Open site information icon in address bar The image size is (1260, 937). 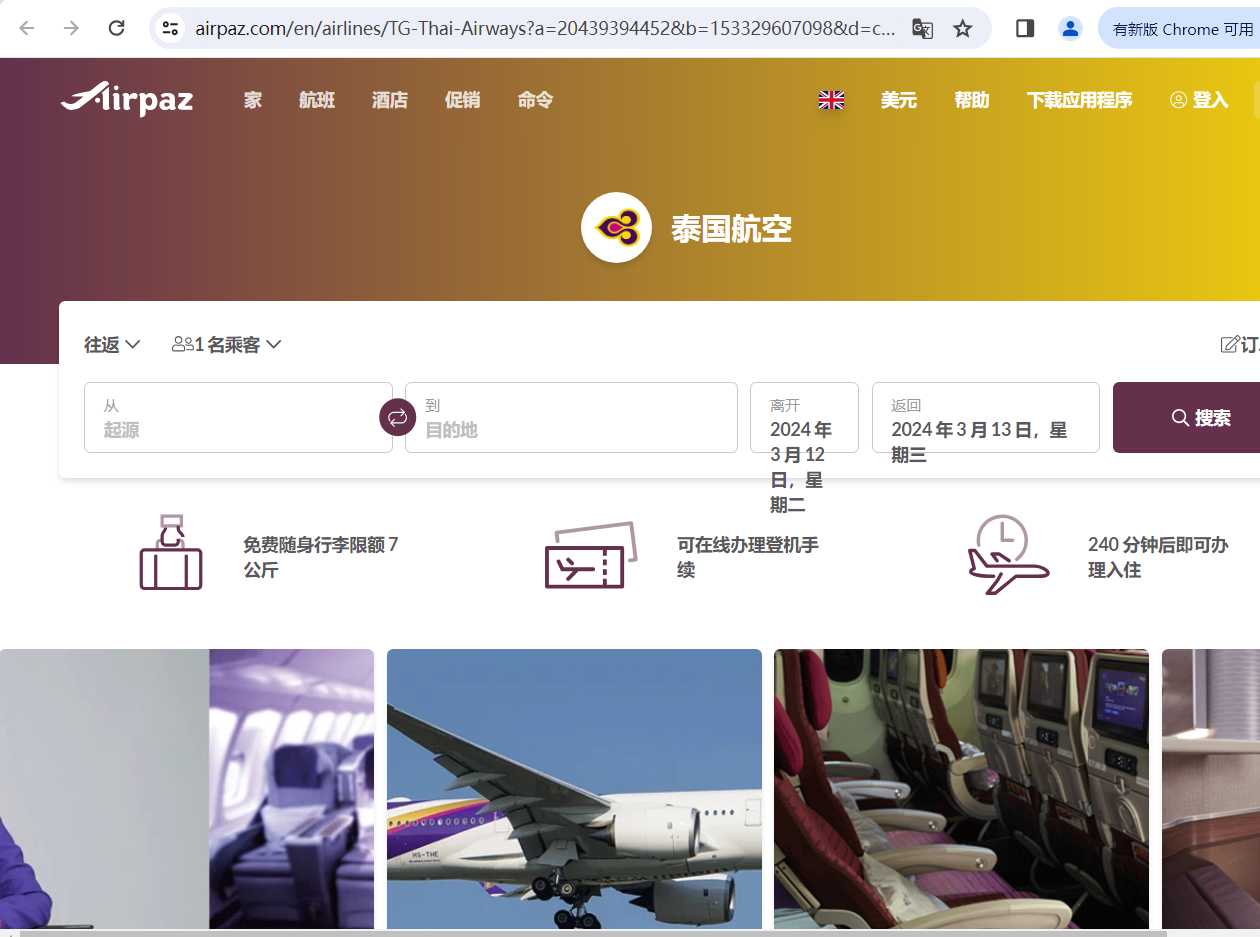click(171, 28)
